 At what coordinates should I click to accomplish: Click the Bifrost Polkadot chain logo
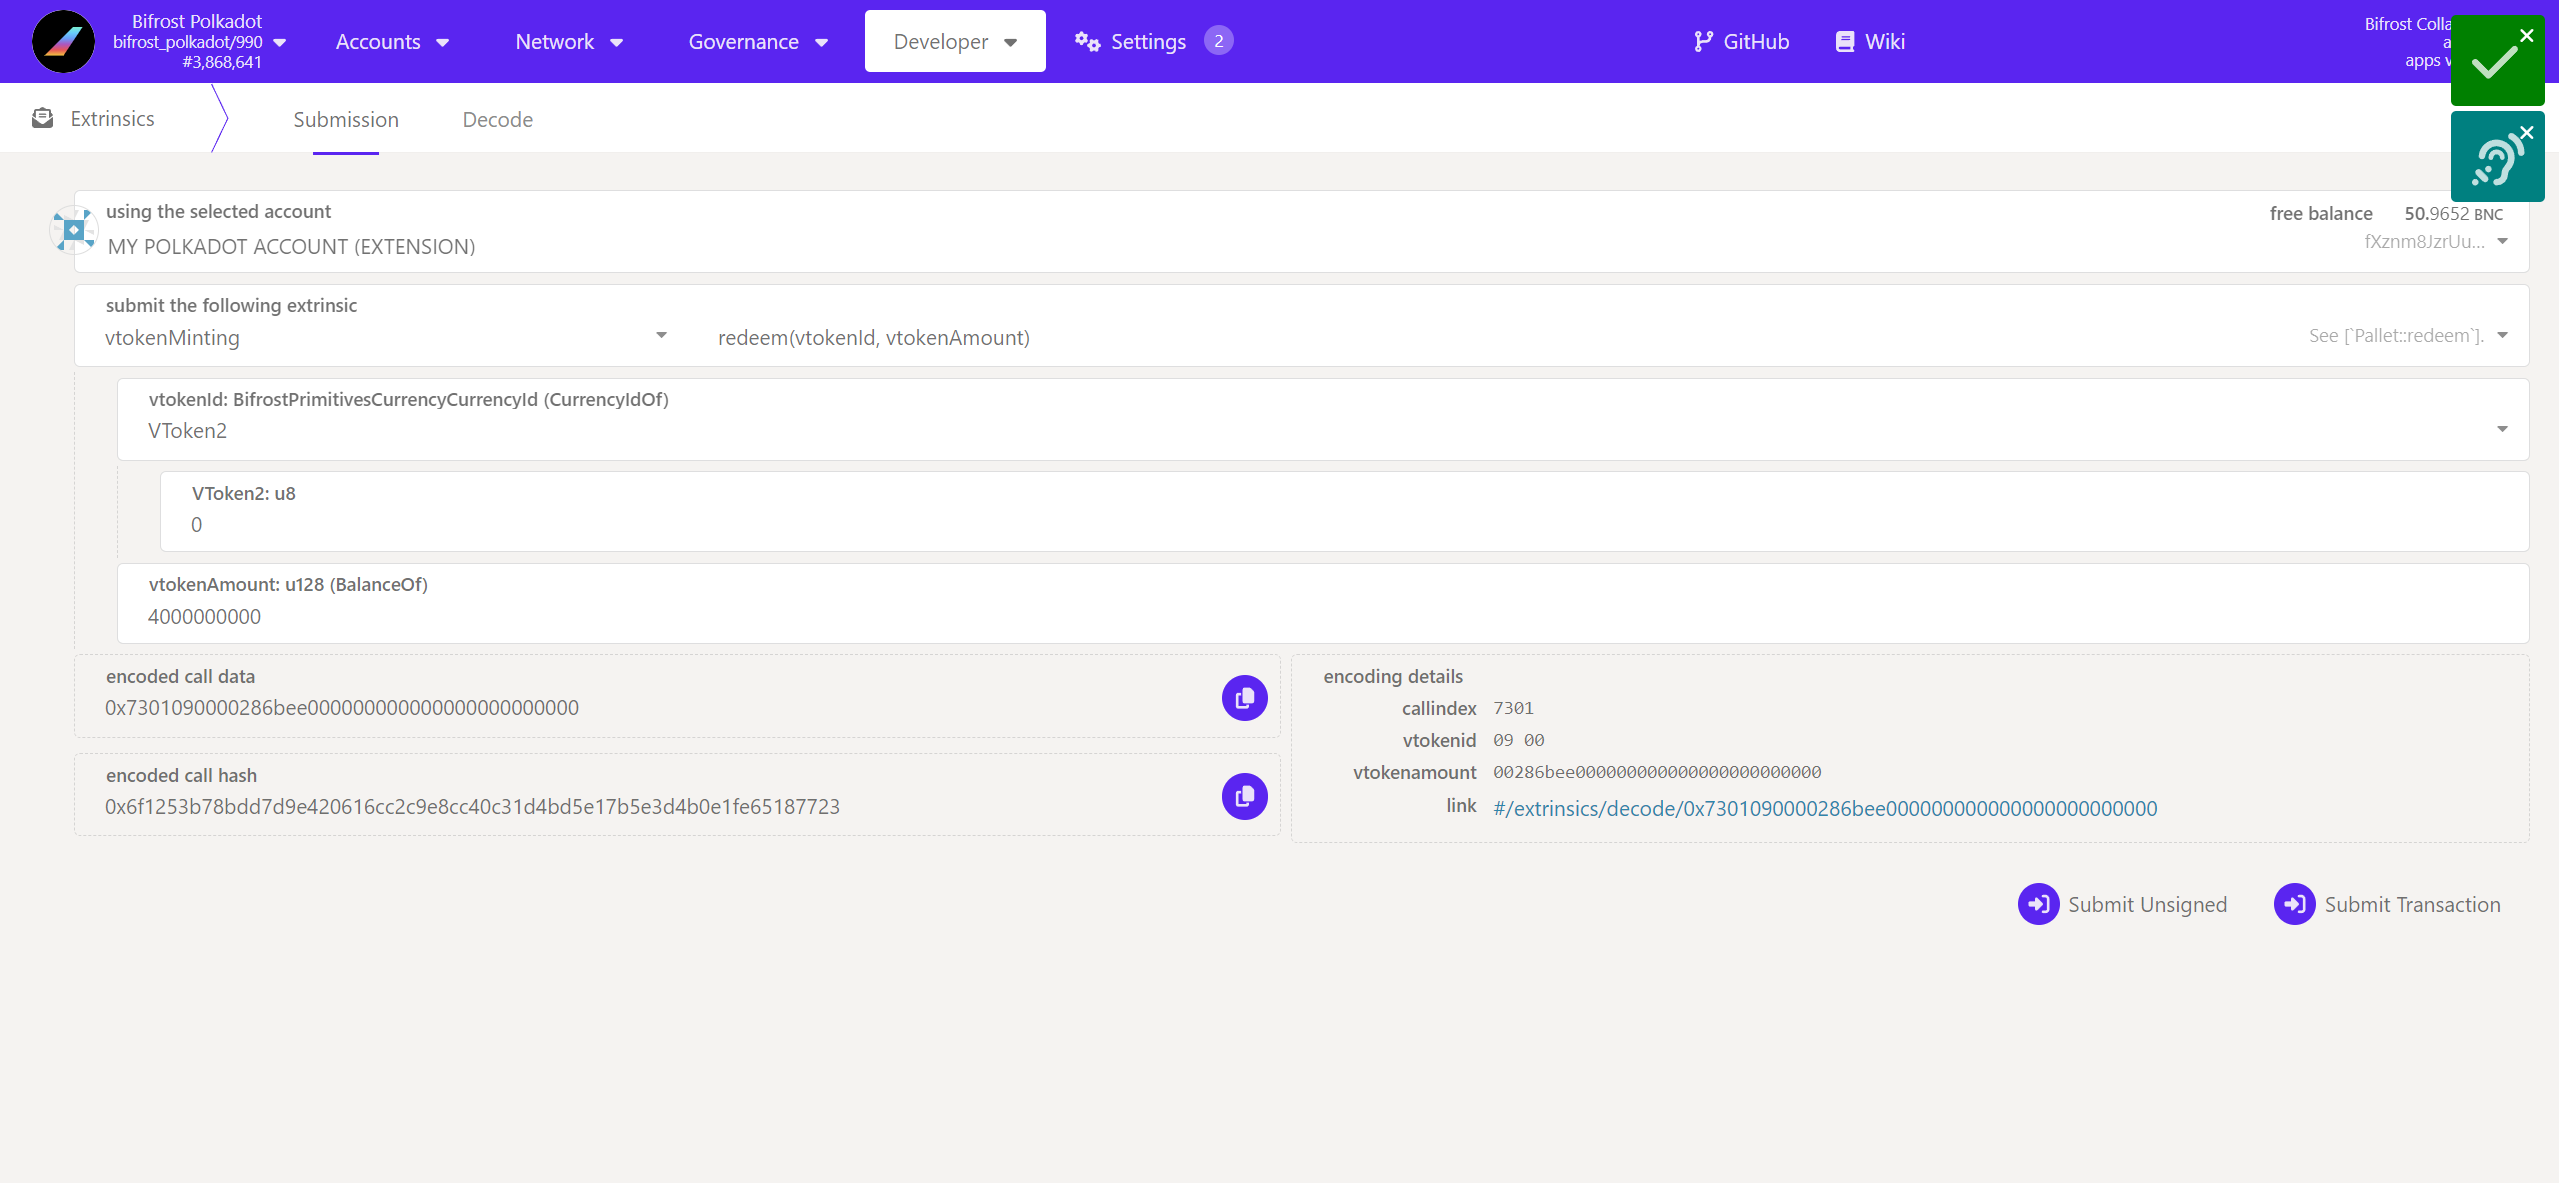tap(63, 42)
